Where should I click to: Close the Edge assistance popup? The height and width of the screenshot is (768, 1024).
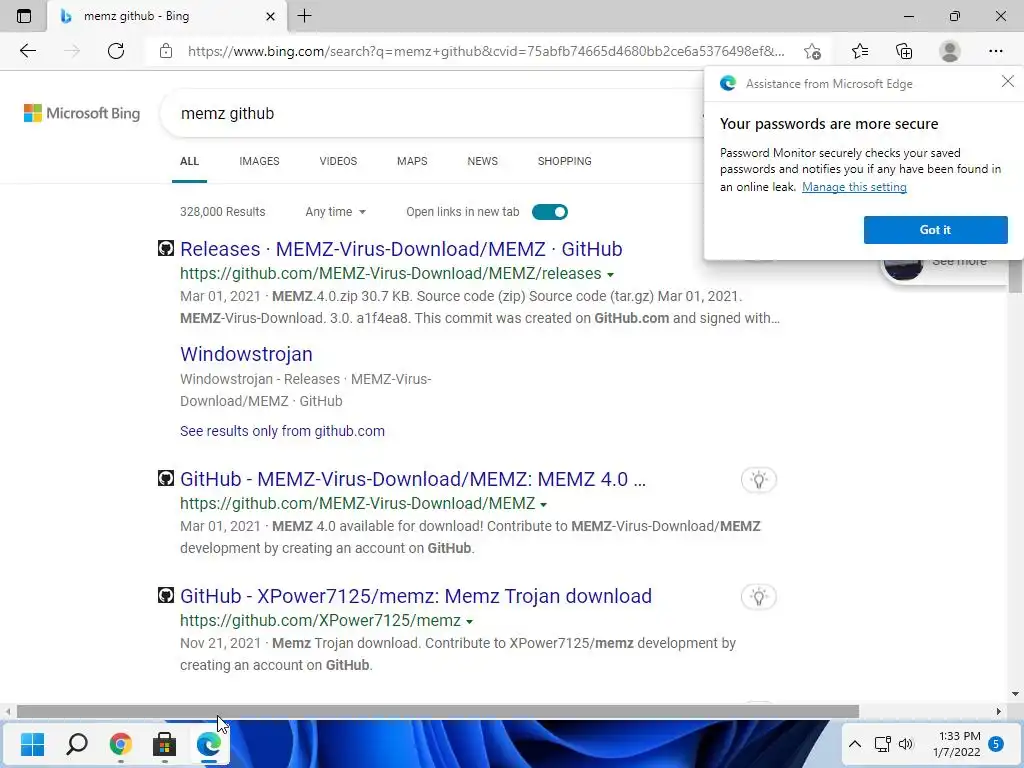(1008, 81)
